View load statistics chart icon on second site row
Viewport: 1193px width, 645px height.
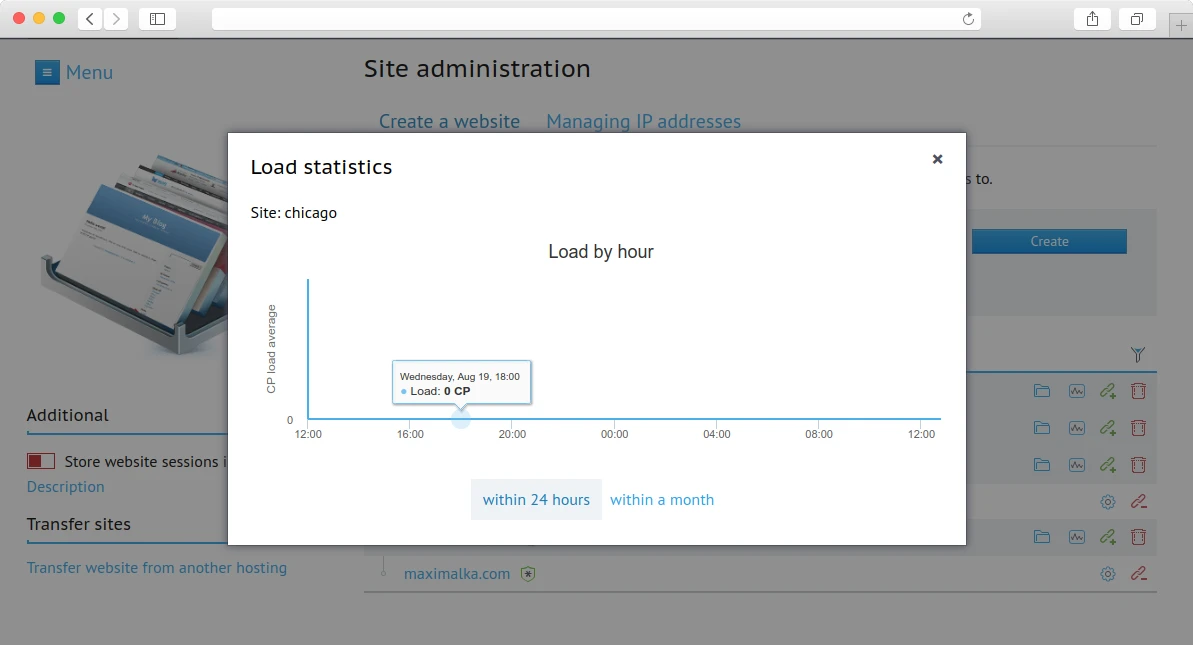pyautogui.click(x=1077, y=427)
